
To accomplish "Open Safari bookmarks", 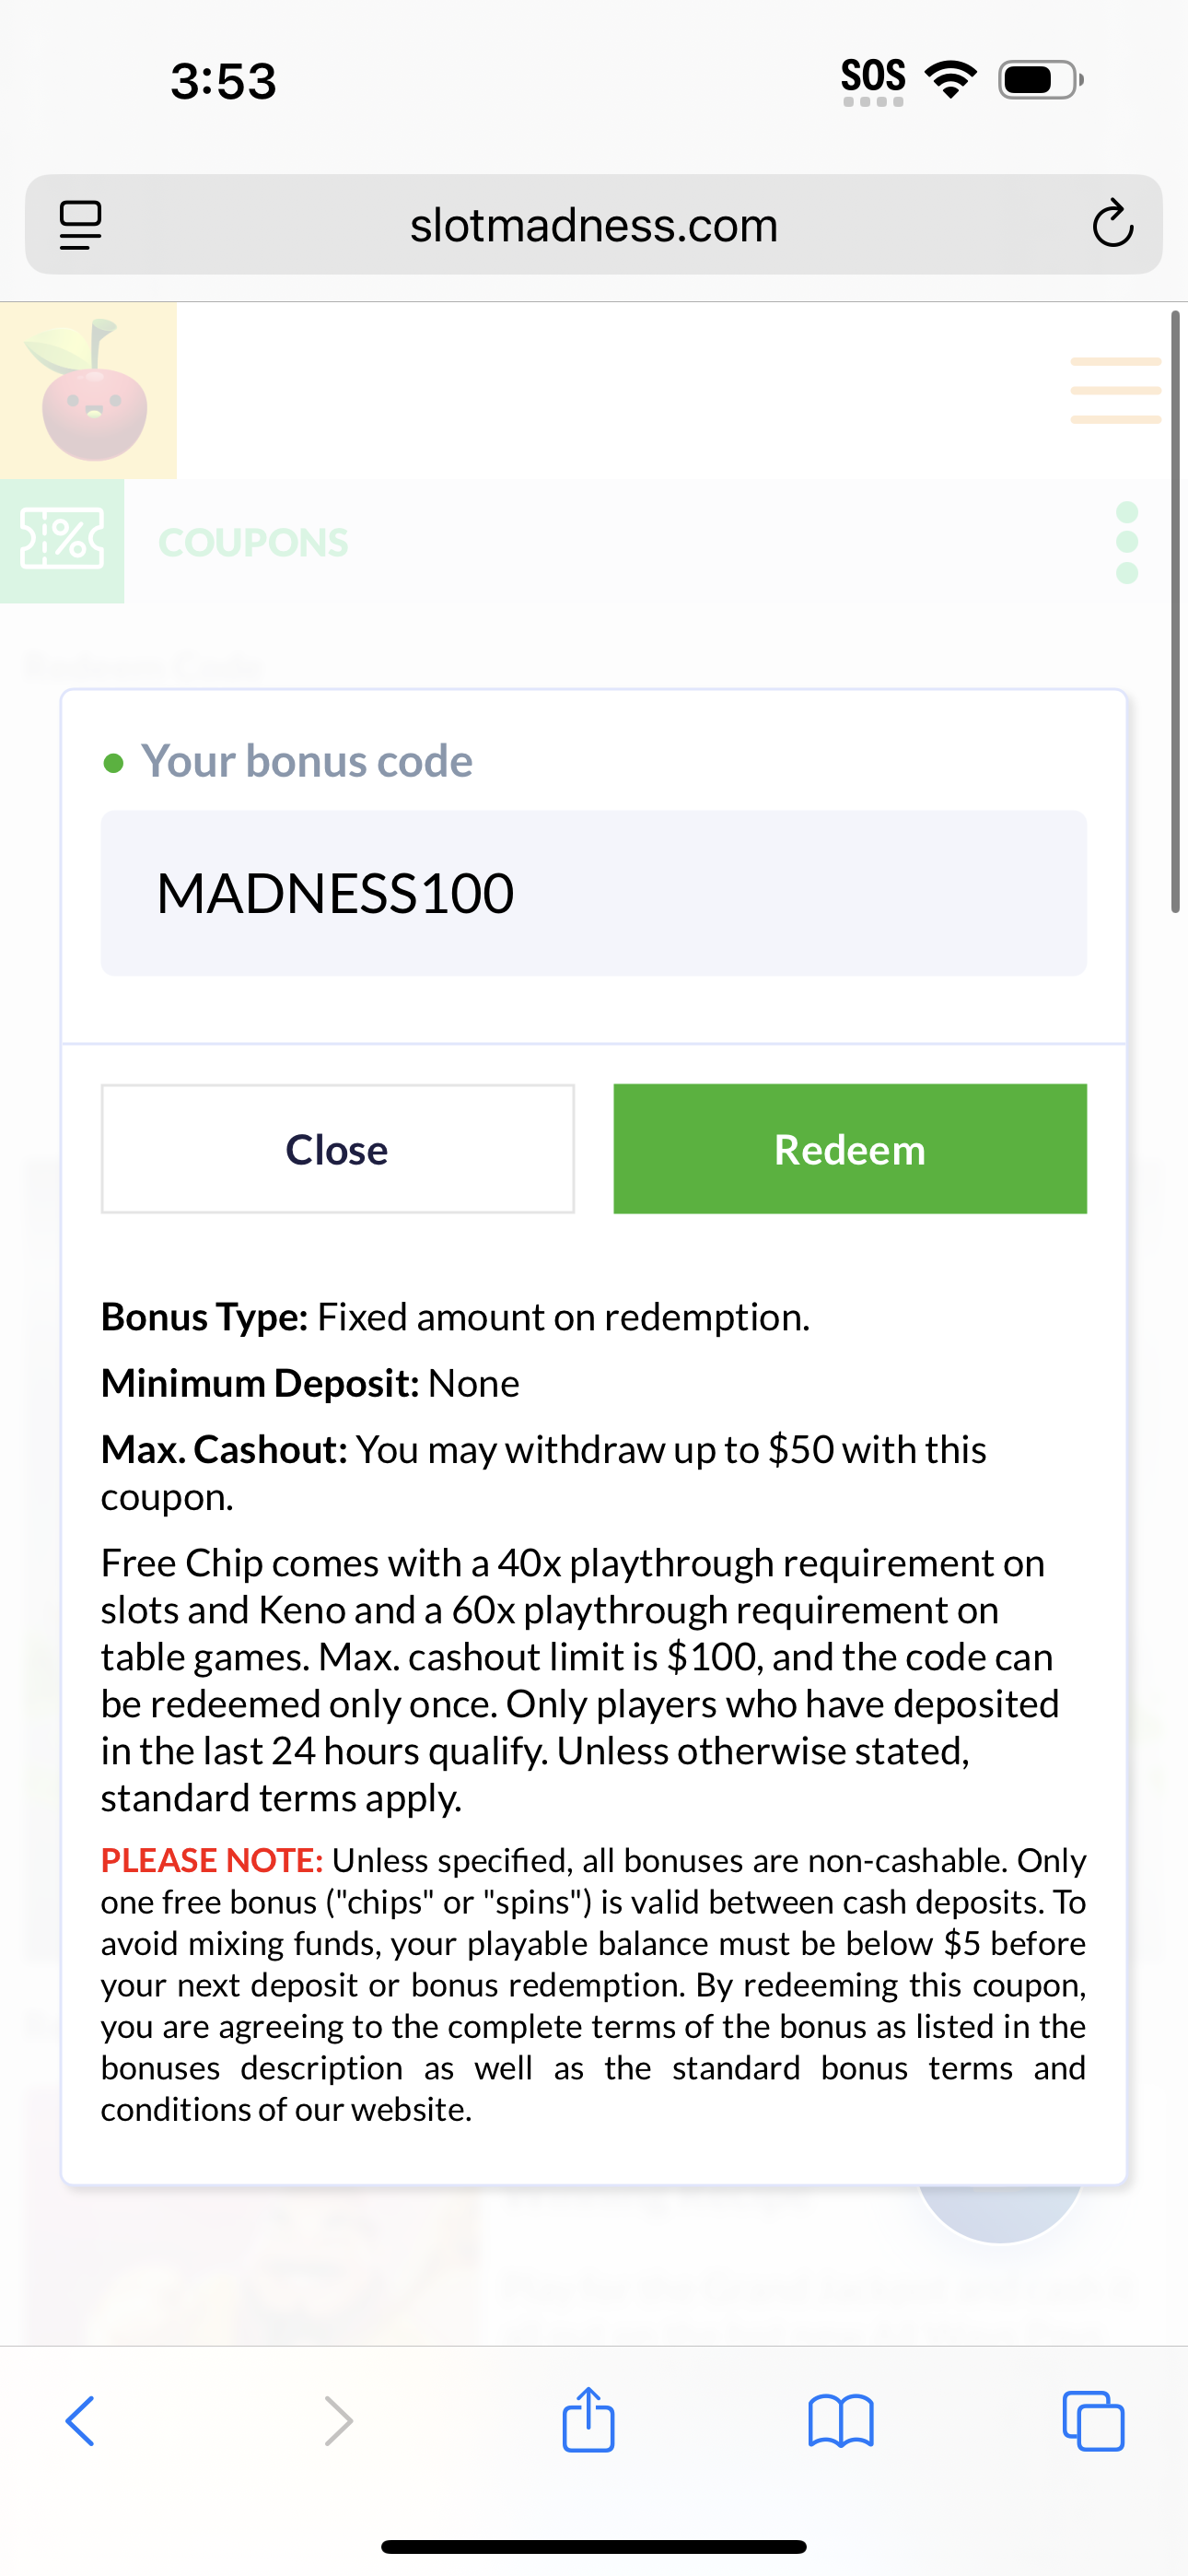I will pyautogui.click(x=841, y=2421).
